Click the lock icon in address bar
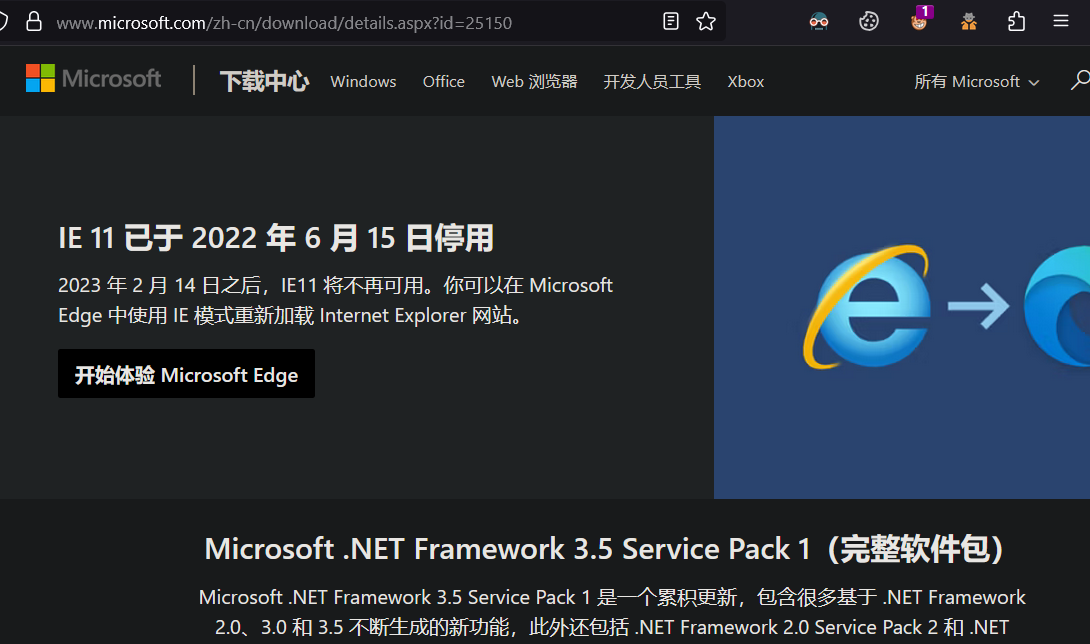The width and height of the screenshot is (1090, 644). [x=33, y=22]
